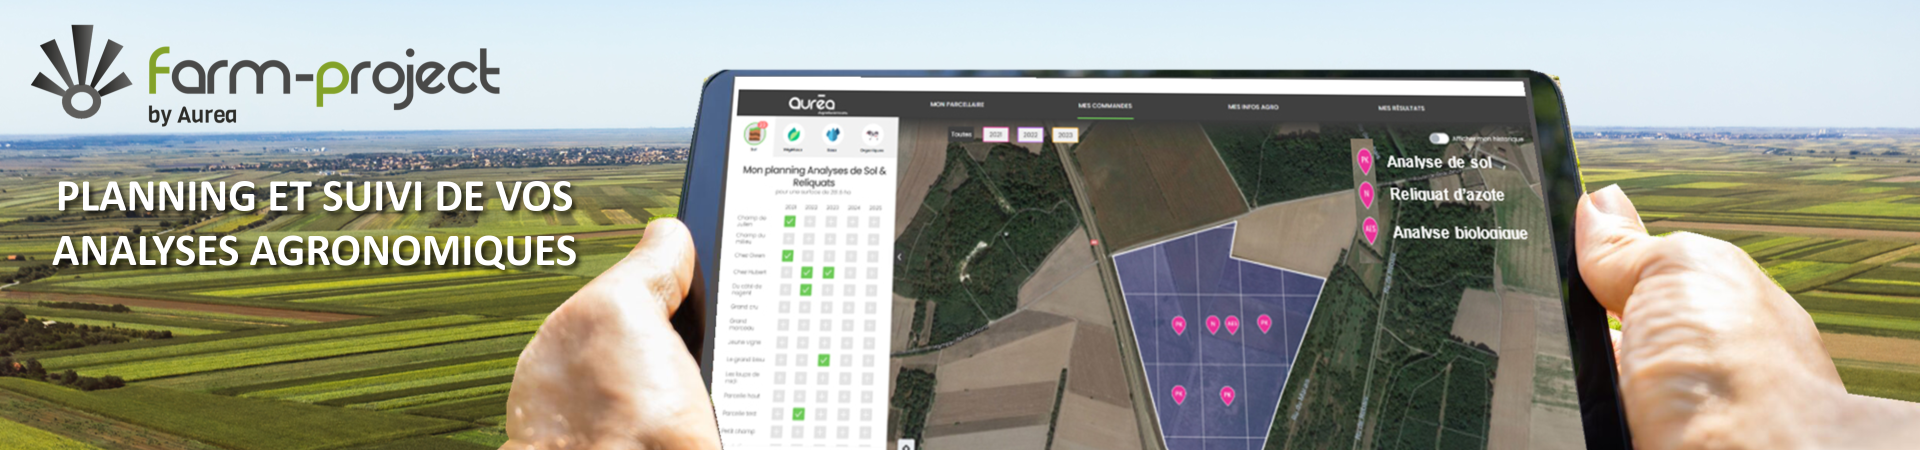Screen dimensions: 1920x450
Task: Collapse the planning side panel arrow
Action: coord(899,257)
